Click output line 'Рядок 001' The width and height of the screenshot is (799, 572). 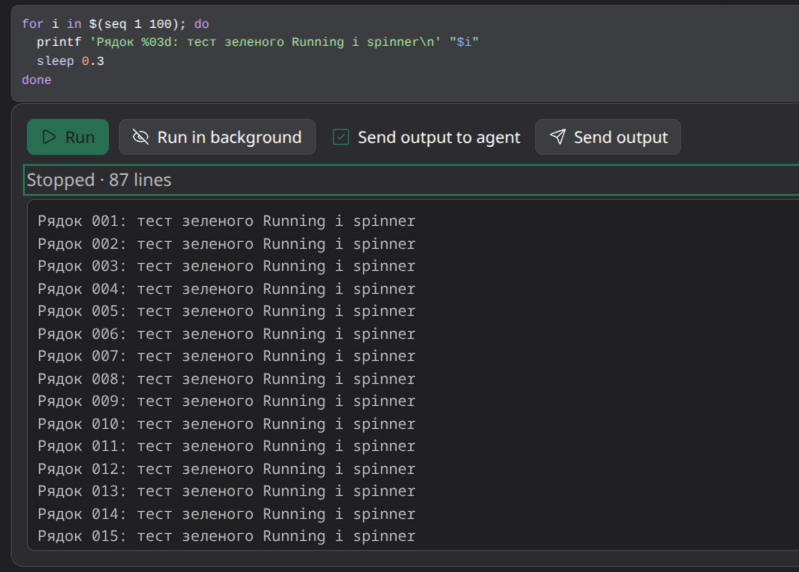[x=227, y=221]
